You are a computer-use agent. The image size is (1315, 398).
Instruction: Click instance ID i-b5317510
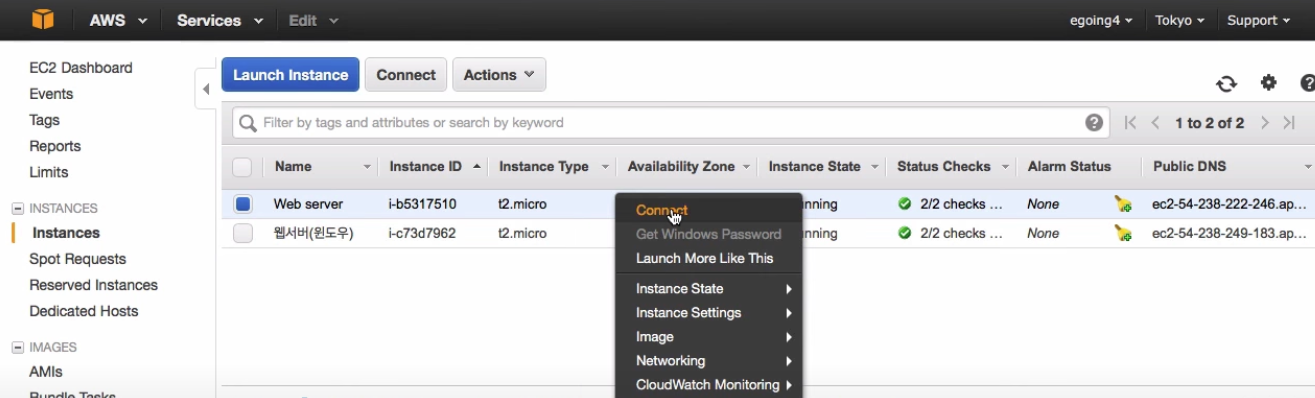[x=423, y=204]
